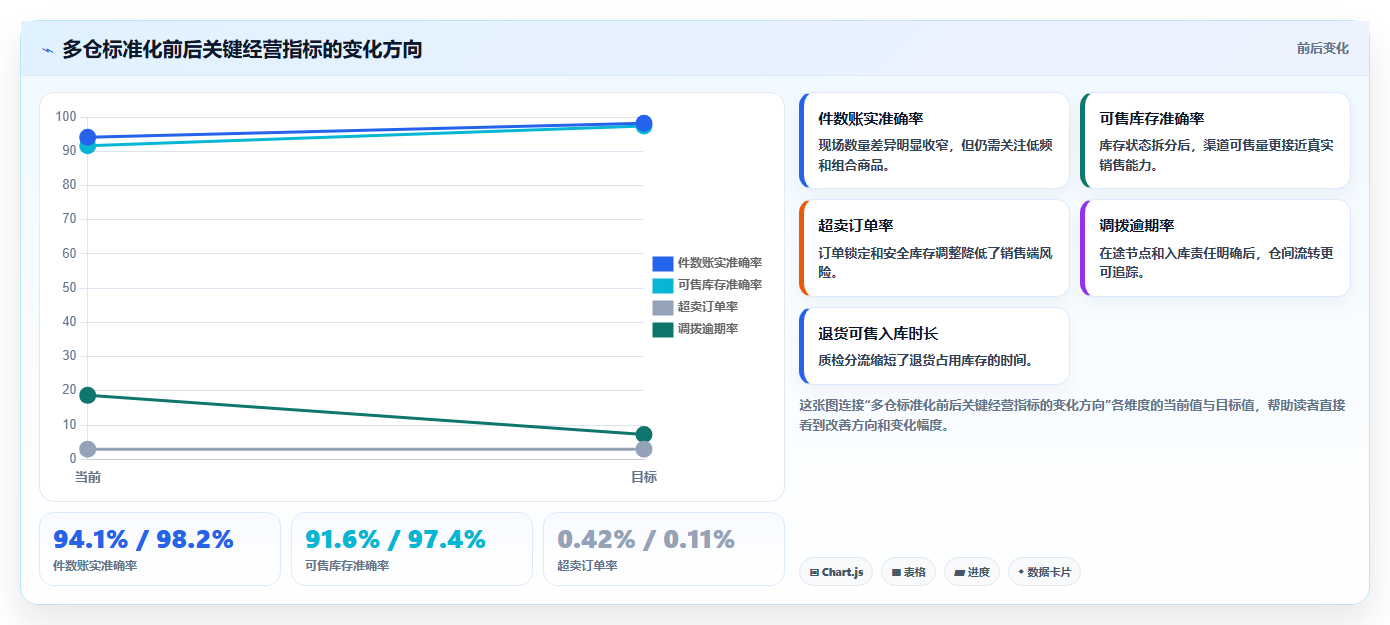
Task: Click the chart summary paragraph starting 这张图连接
Action: pos(1073,415)
